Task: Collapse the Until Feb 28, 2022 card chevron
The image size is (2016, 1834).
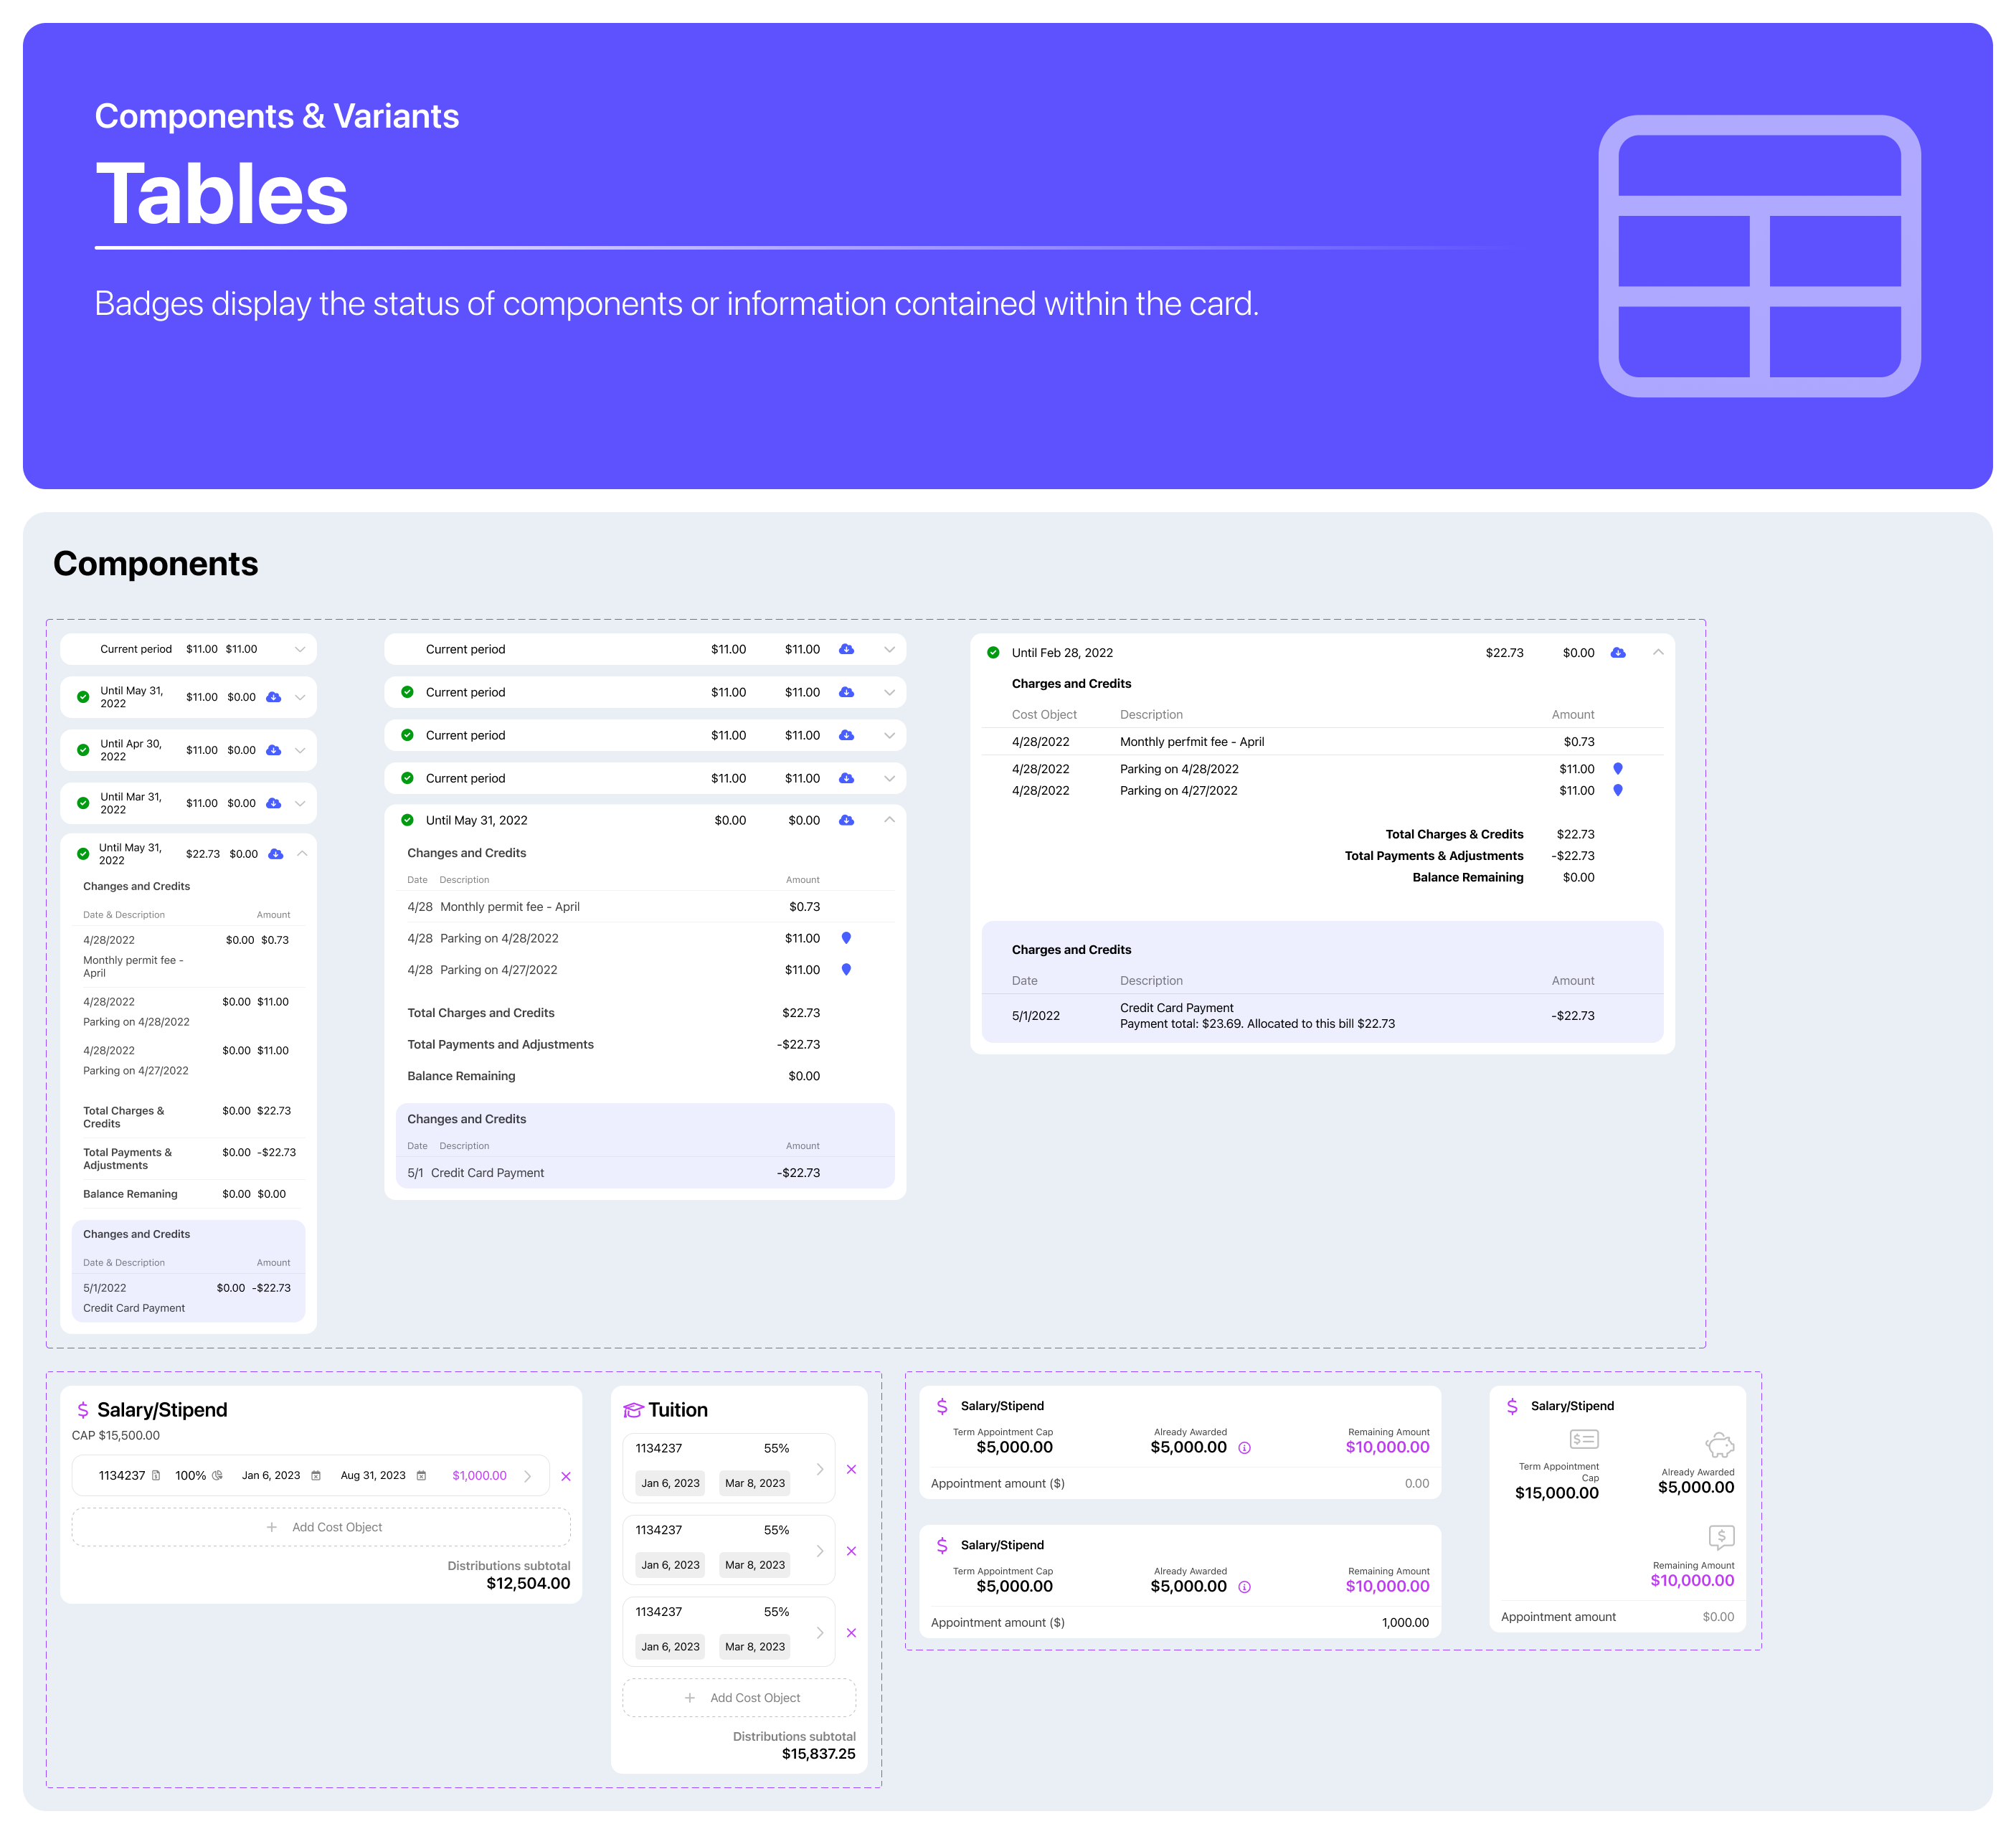Action: coord(1657,652)
